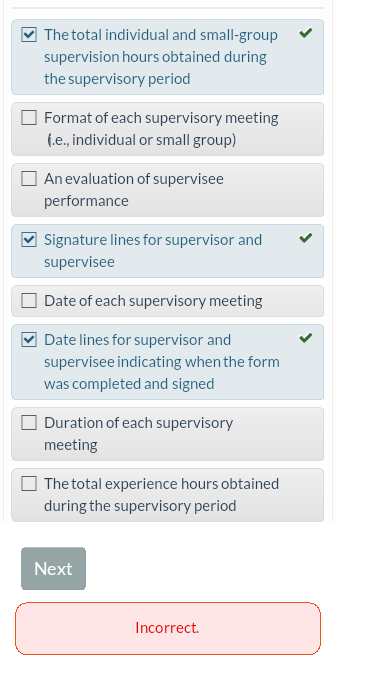Select Date of each supervisory meeting checkbox
This screenshot has width=368, height=676.
pyautogui.click(x=29, y=300)
